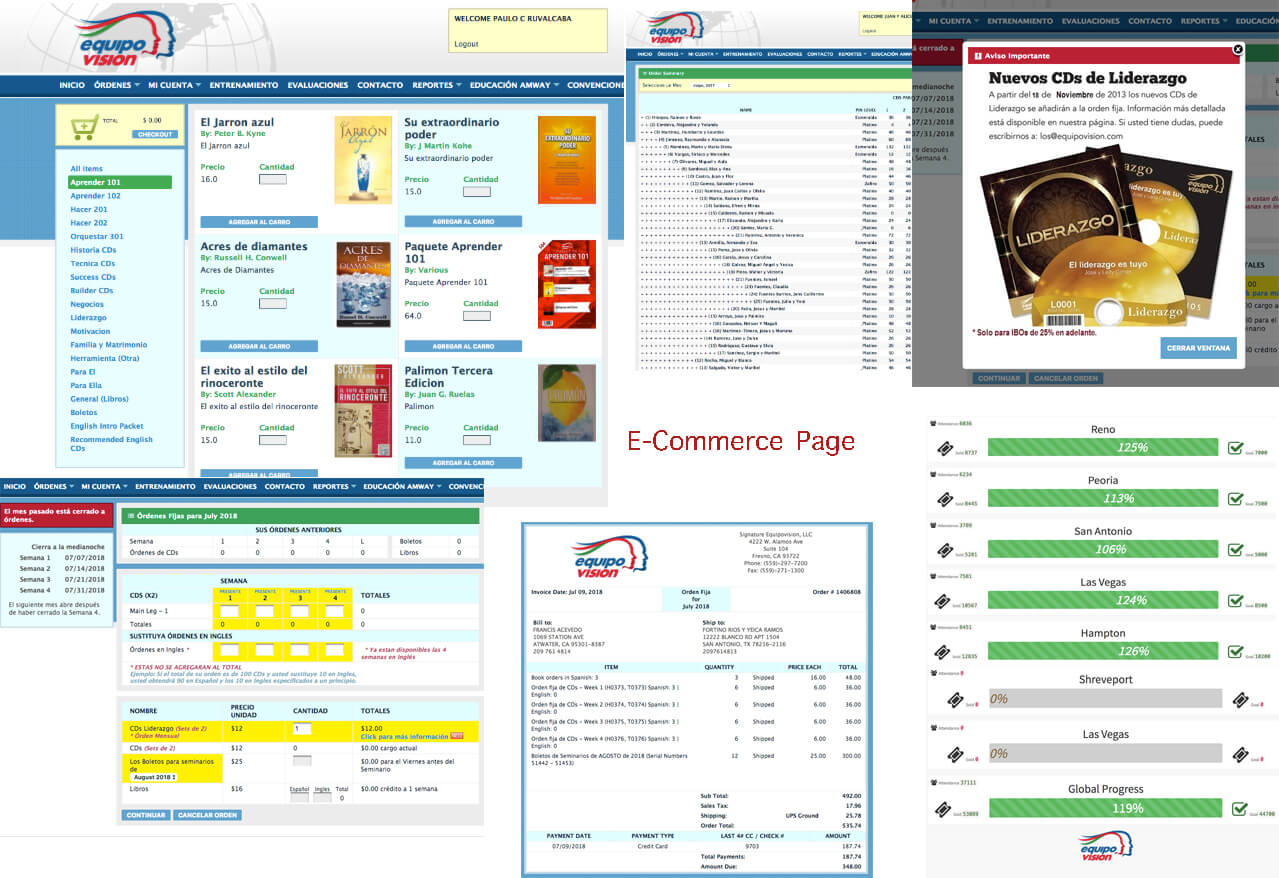Click the Peoria 113% progress bar
Image resolution: width=1279 pixels, height=878 pixels.
[x=1103, y=498]
